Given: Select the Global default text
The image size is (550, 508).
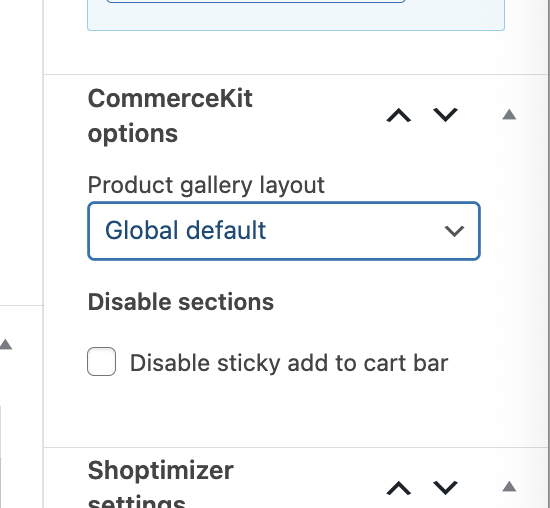Looking at the screenshot, I should (186, 230).
